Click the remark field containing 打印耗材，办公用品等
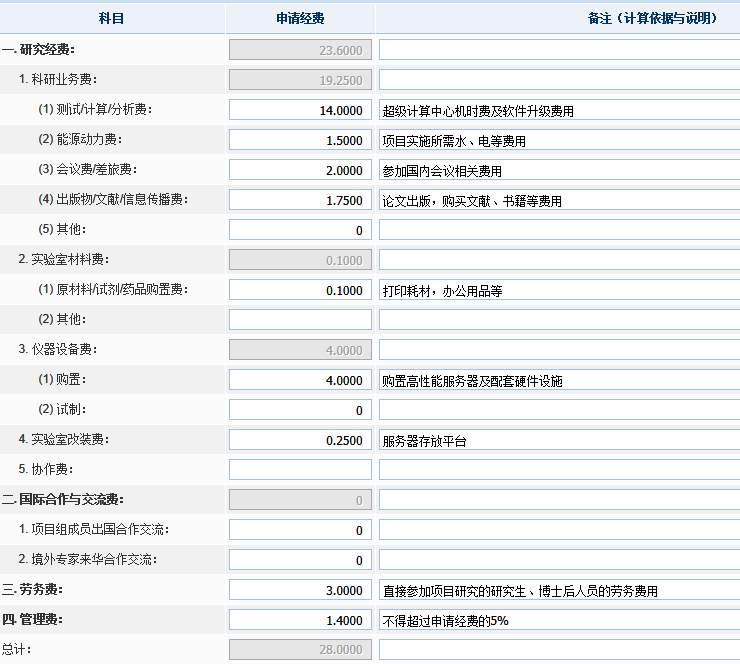The height and width of the screenshot is (664, 740). (559, 290)
